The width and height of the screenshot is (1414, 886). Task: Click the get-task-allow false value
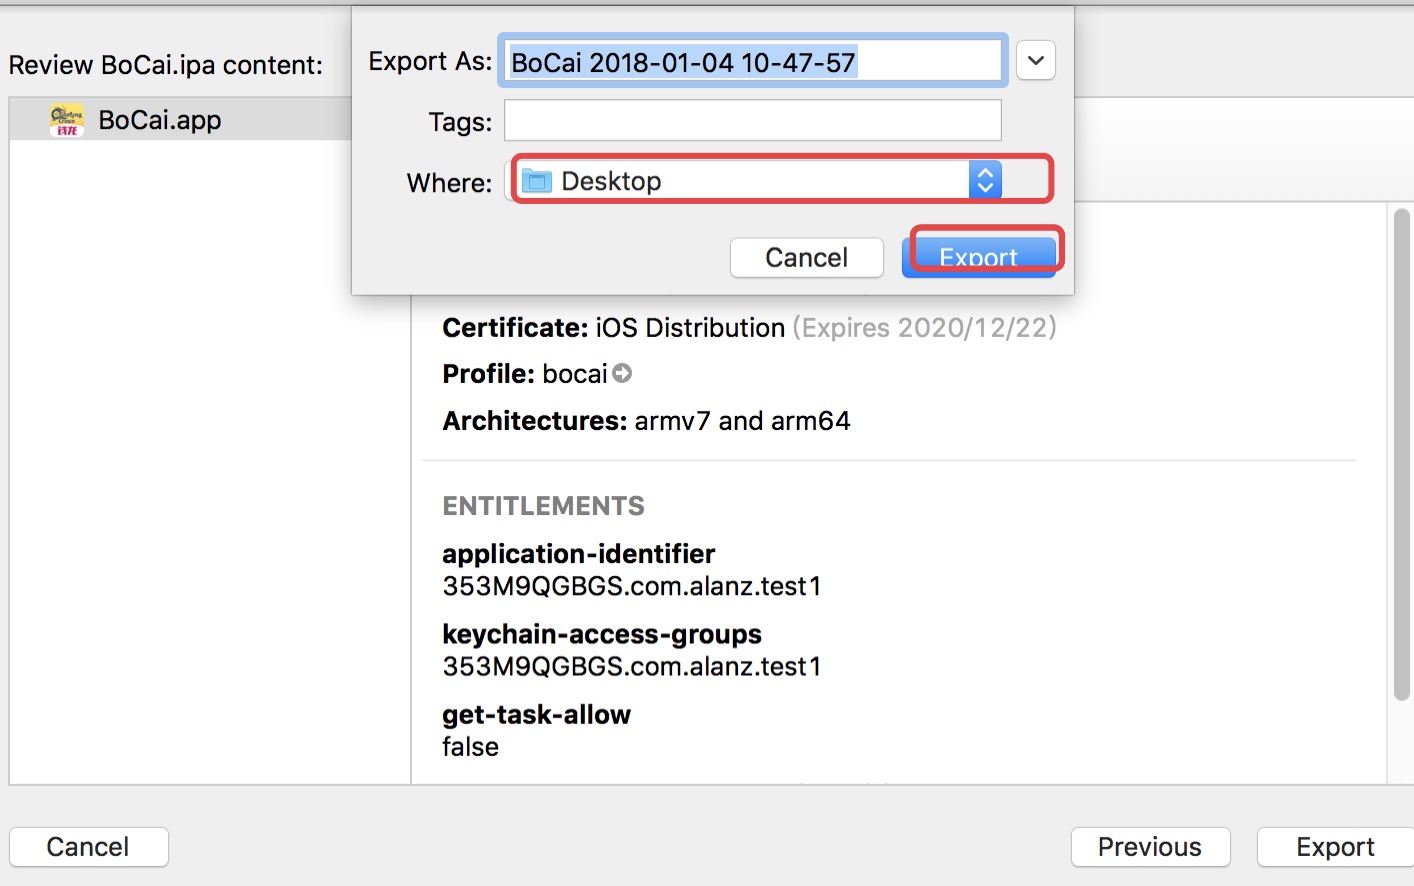pos(470,747)
